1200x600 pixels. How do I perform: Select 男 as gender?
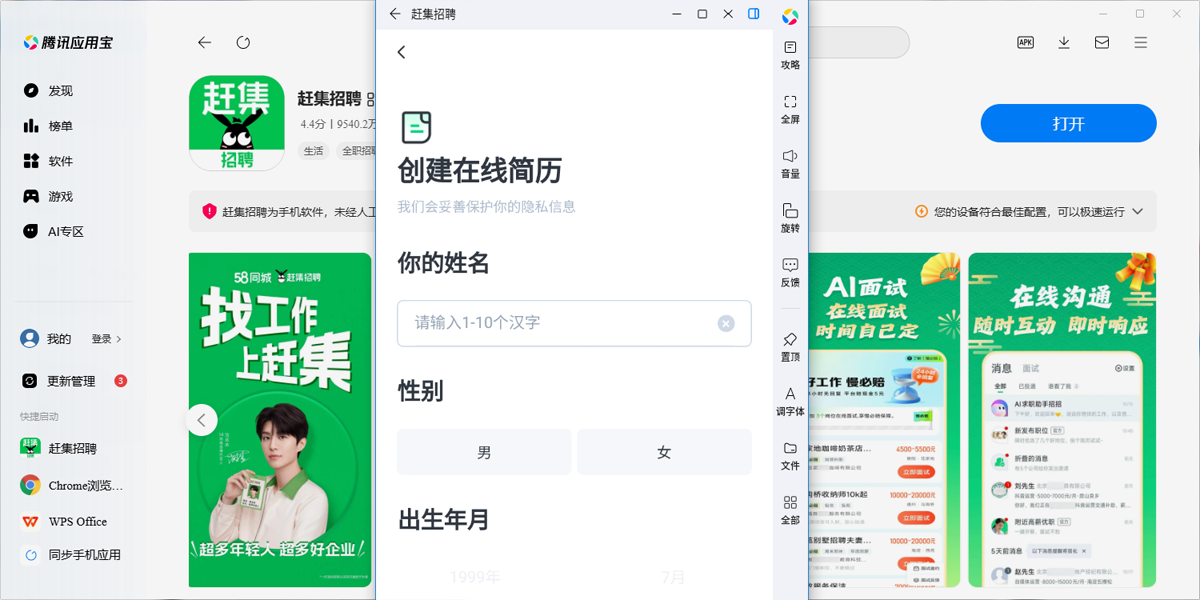[x=484, y=452]
